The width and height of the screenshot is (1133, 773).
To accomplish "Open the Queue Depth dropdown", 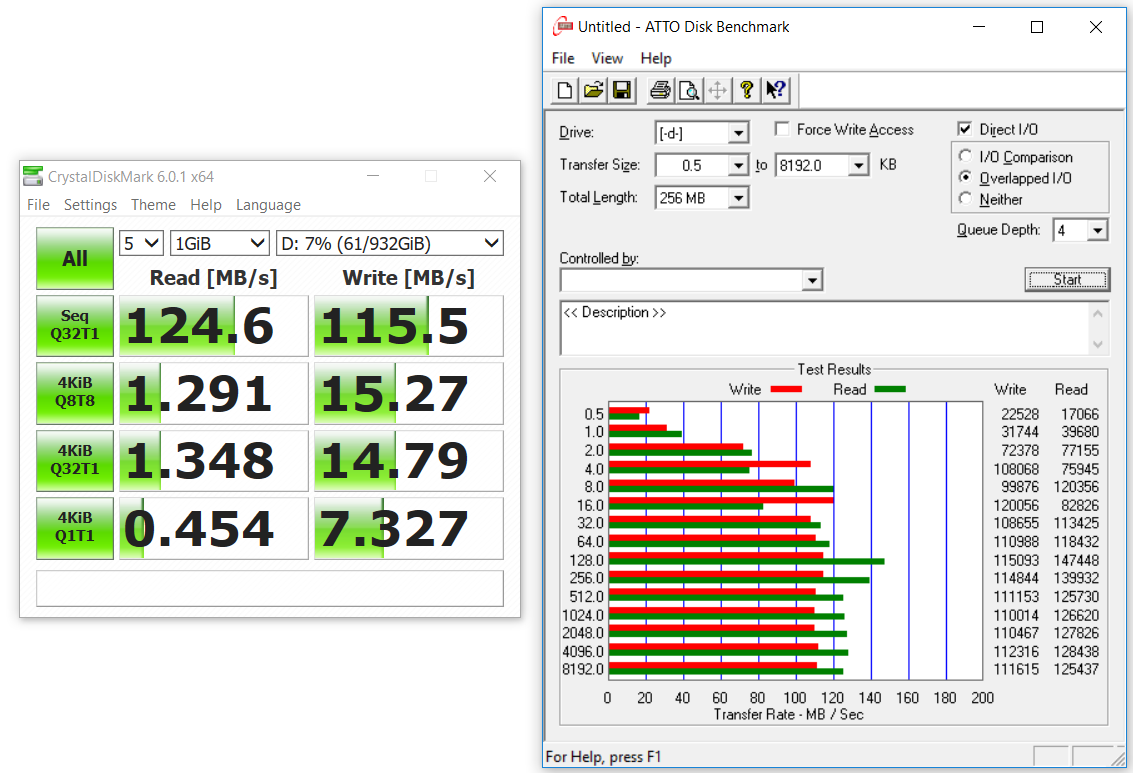I will click(1098, 230).
